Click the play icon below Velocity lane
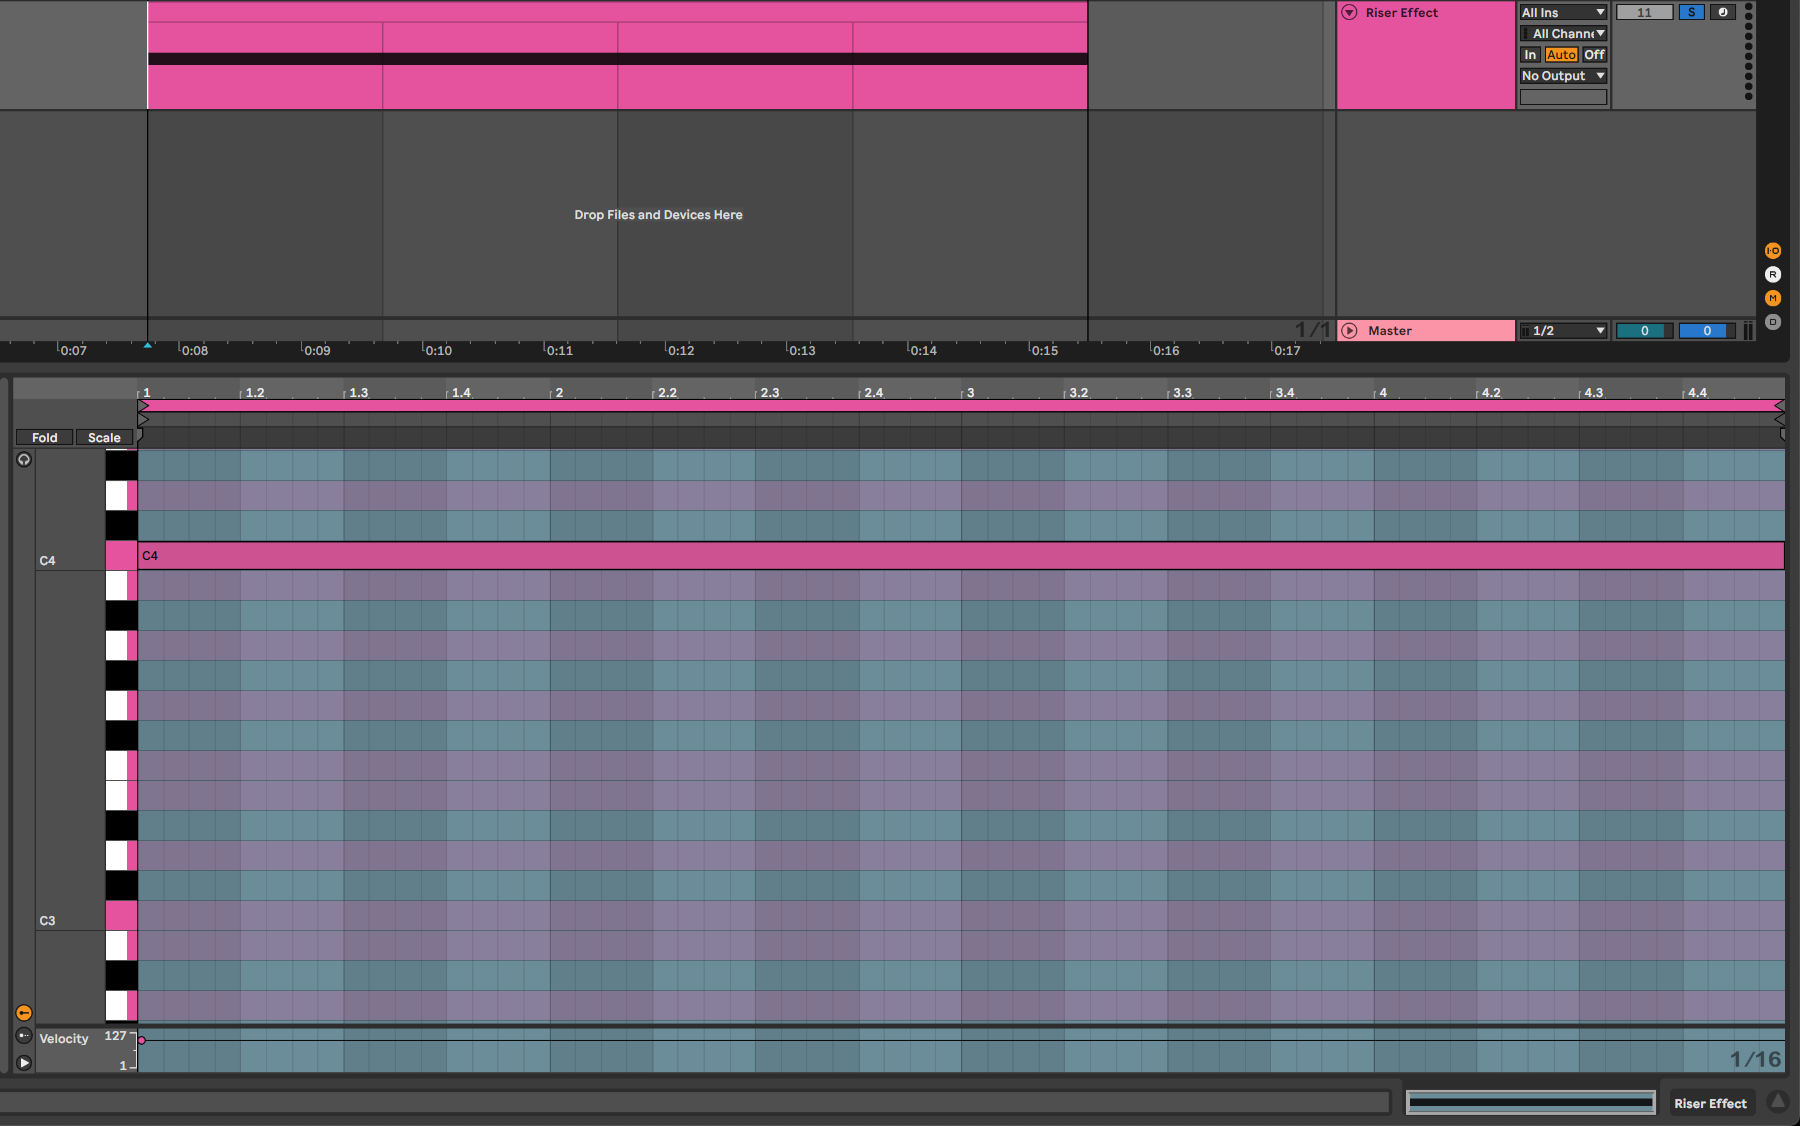This screenshot has height=1126, width=1800. pyautogui.click(x=24, y=1063)
